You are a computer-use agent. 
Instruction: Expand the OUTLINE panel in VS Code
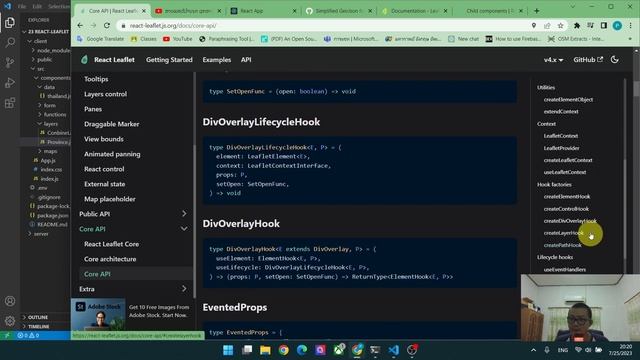pyautogui.click(x=38, y=317)
